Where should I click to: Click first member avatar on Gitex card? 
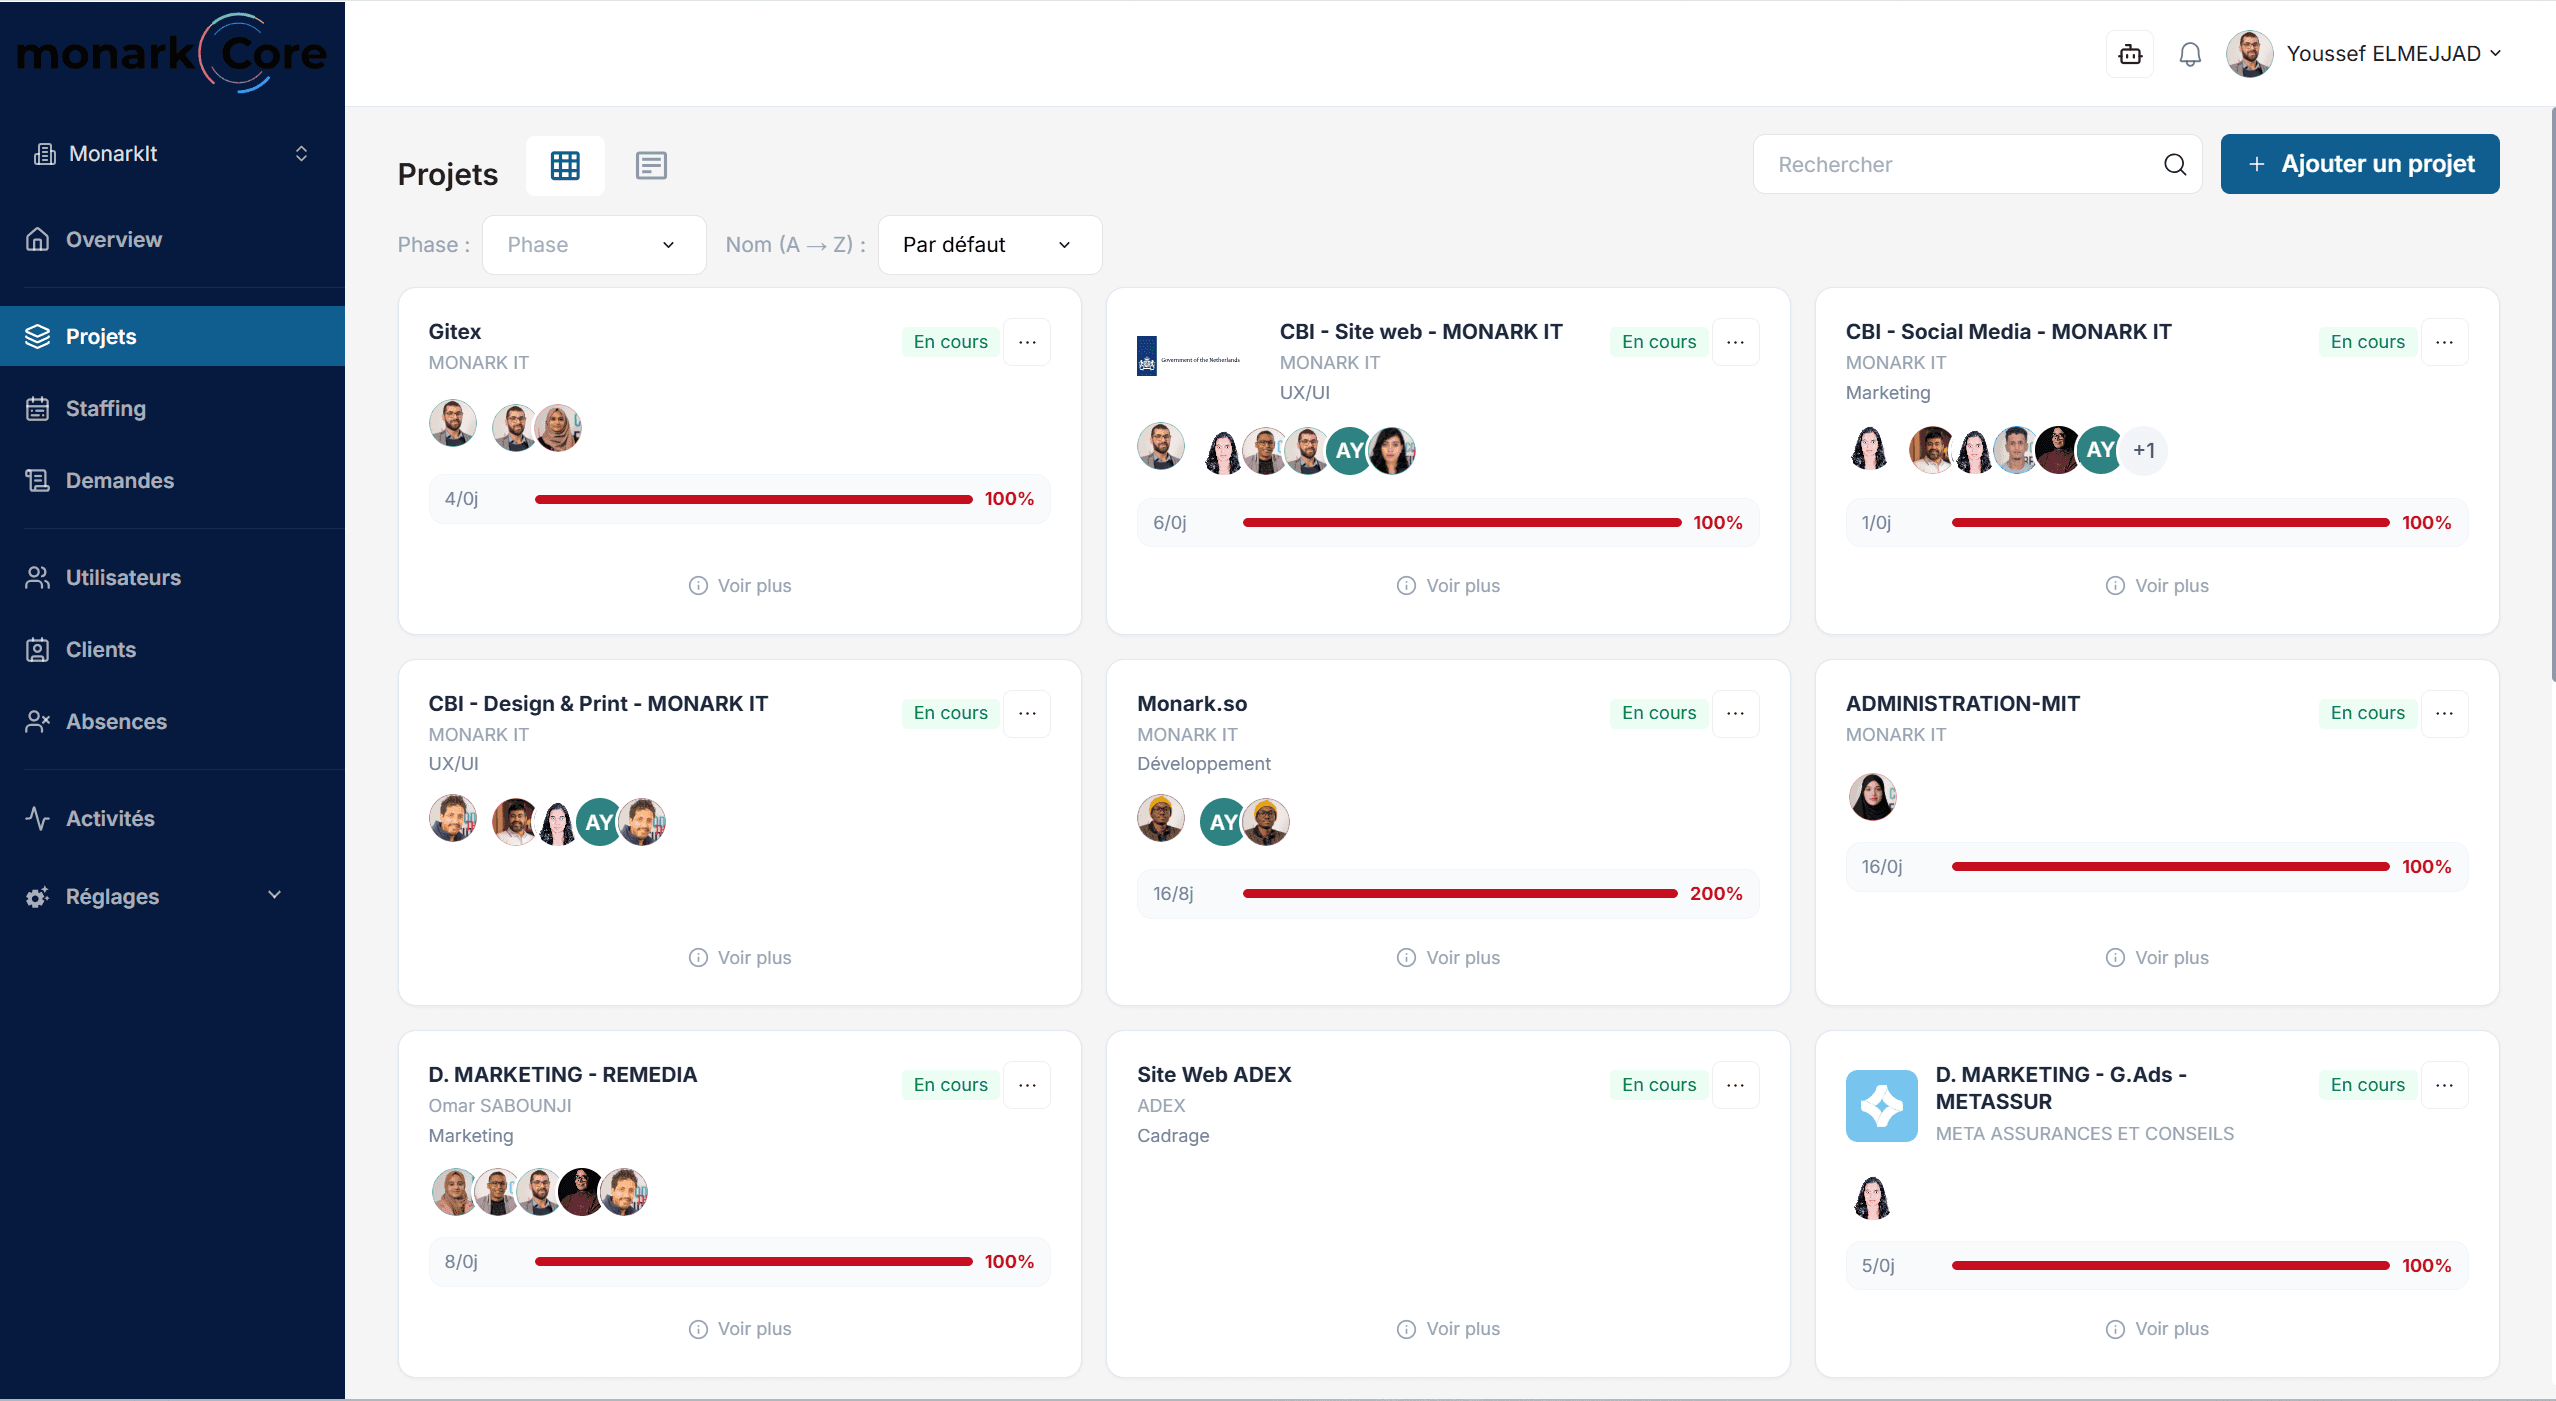(x=452, y=423)
